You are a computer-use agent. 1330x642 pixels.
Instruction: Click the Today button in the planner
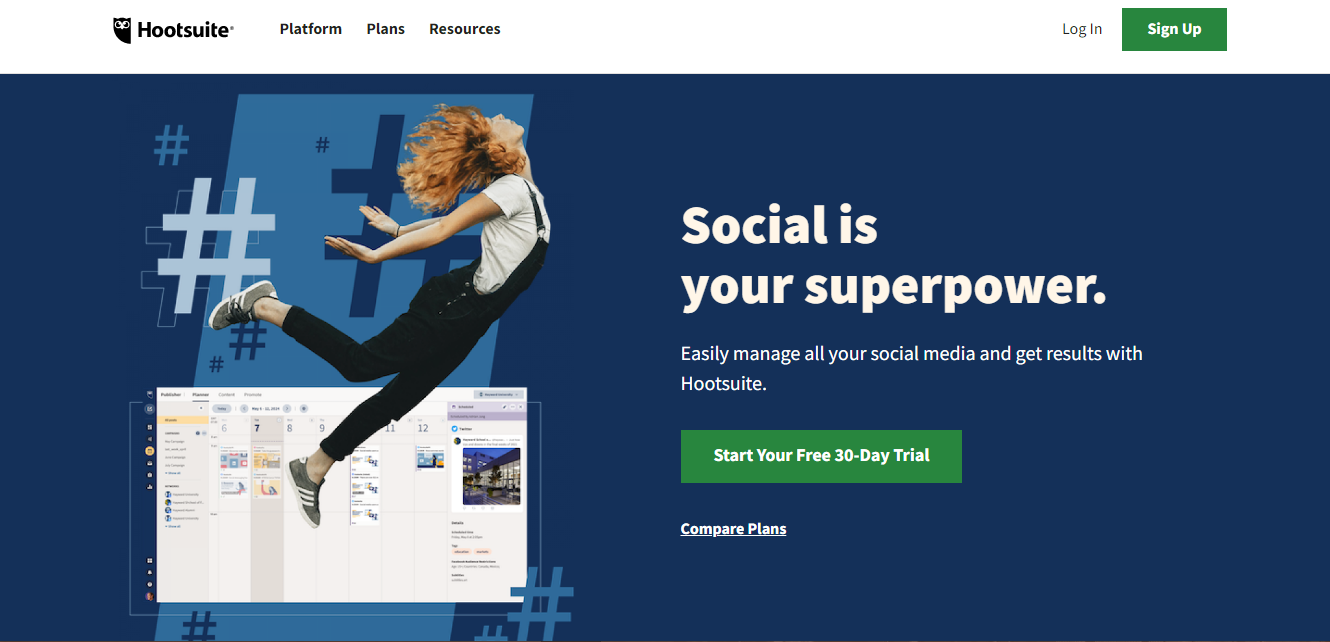pyautogui.click(x=222, y=409)
